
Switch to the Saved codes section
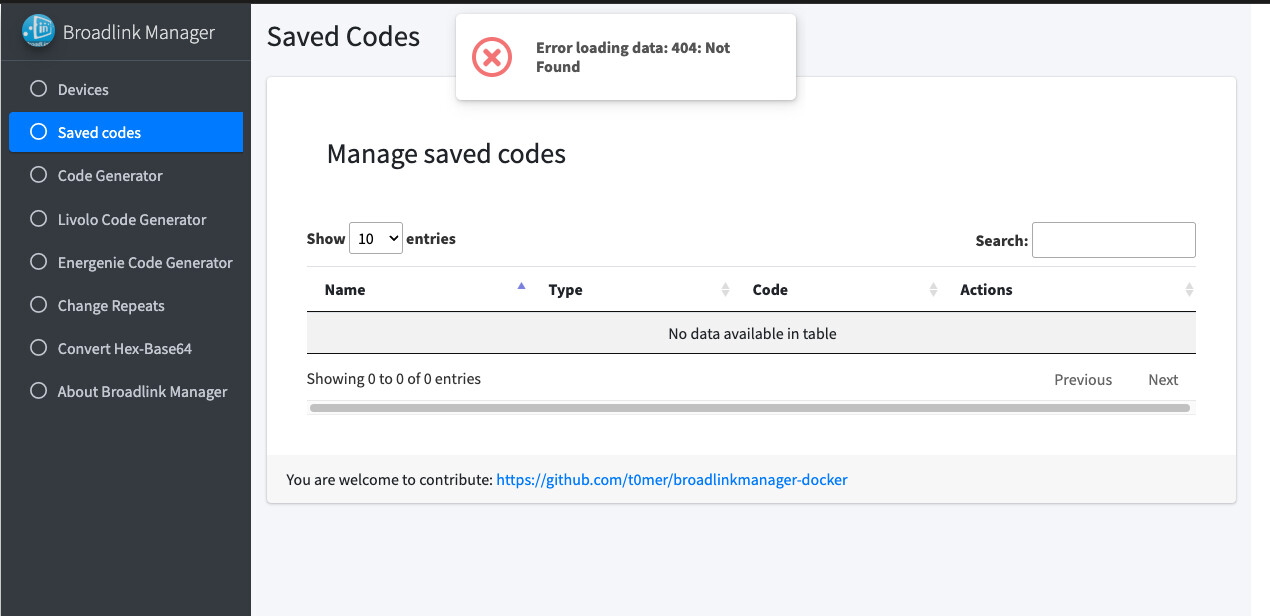[100, 132]
